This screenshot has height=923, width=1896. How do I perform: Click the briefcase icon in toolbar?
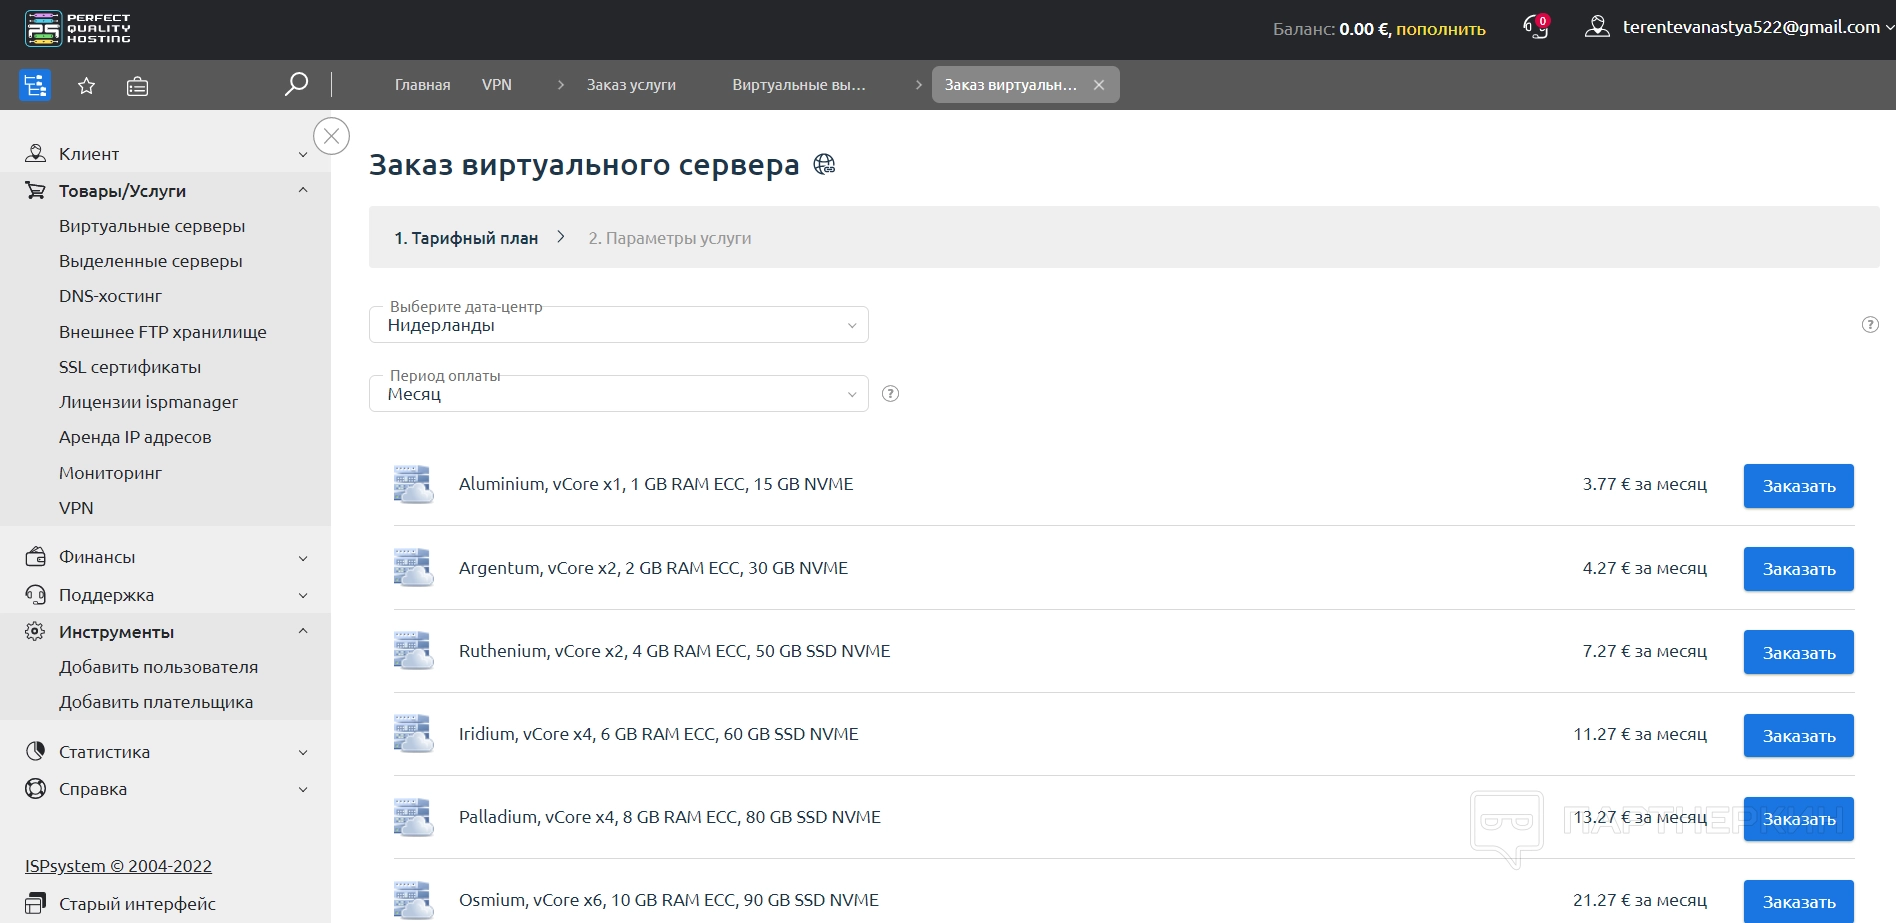click(138, 87)
